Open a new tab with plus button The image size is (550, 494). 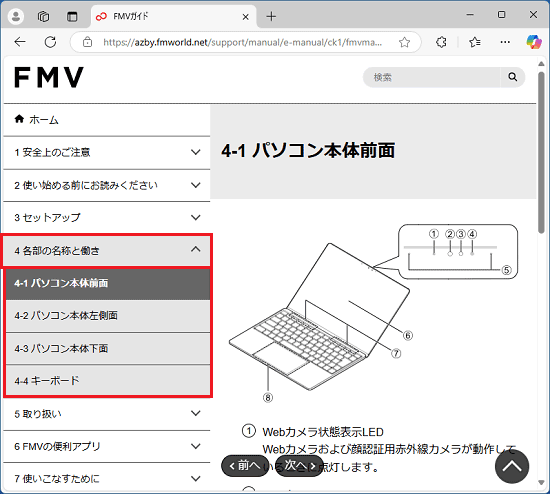coord(271,16)
